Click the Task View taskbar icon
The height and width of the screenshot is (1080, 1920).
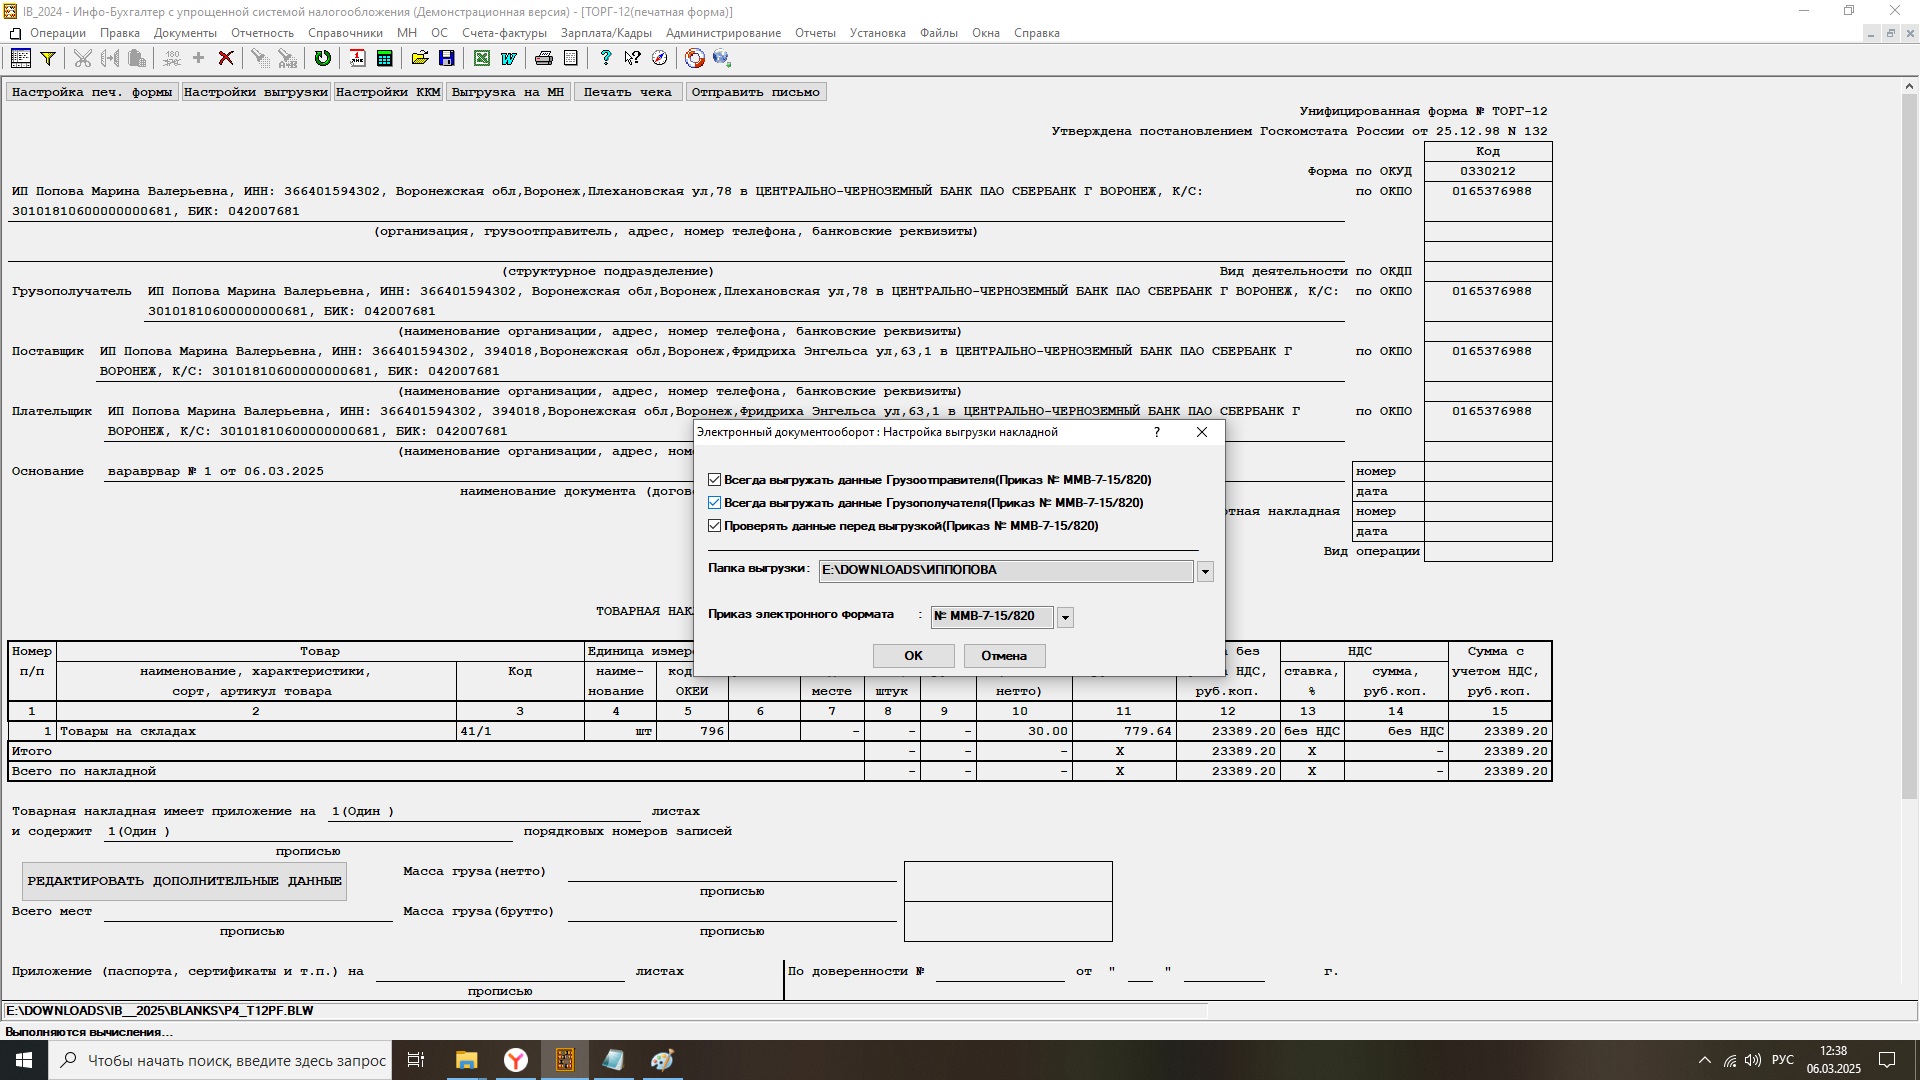click(x=416, y=1060)
